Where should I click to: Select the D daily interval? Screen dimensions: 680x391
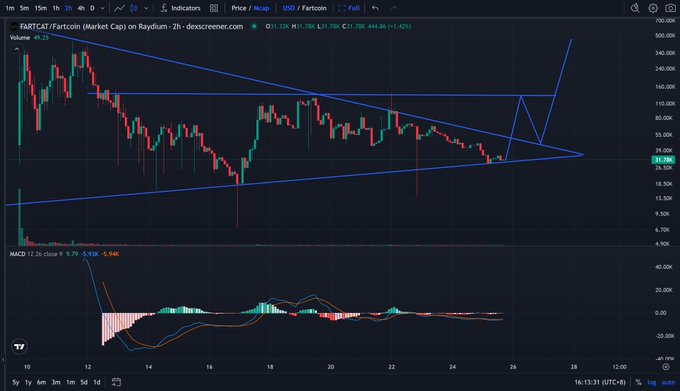pyautogui.click(x=92, y=8)
